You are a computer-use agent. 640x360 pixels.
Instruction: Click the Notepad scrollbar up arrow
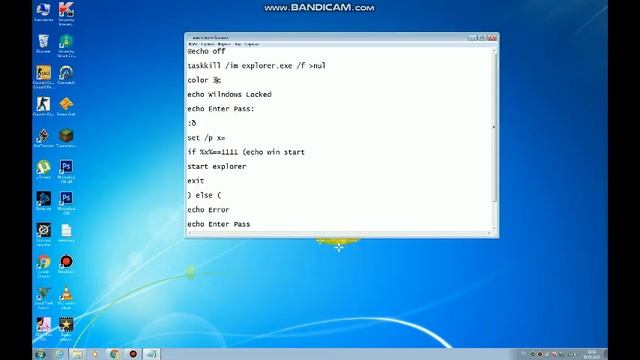494,51
